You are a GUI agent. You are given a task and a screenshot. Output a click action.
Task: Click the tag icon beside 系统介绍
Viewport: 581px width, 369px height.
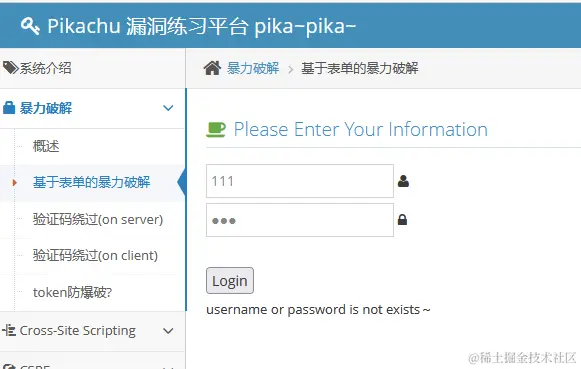coord(10,68)
